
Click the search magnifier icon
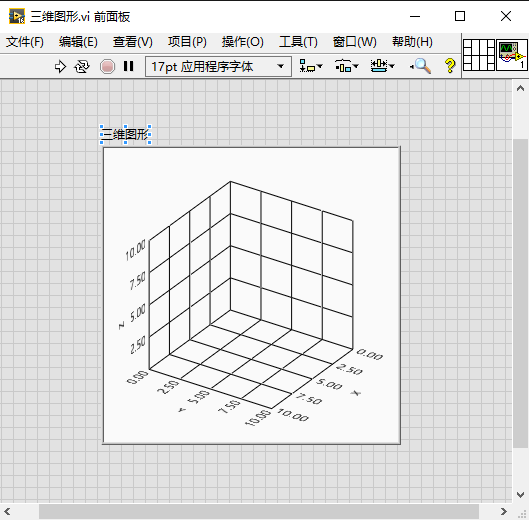pos(421,66)
